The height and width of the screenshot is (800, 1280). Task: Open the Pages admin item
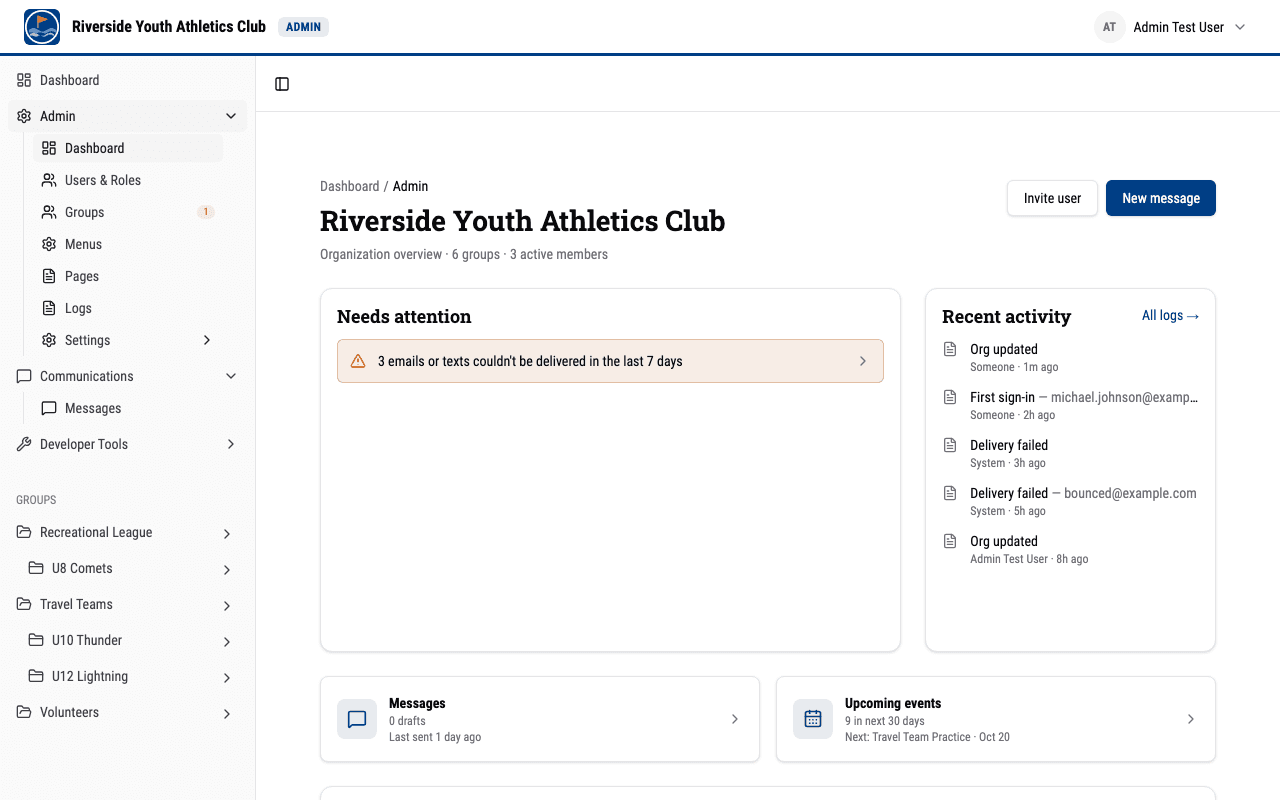[128, 276]
